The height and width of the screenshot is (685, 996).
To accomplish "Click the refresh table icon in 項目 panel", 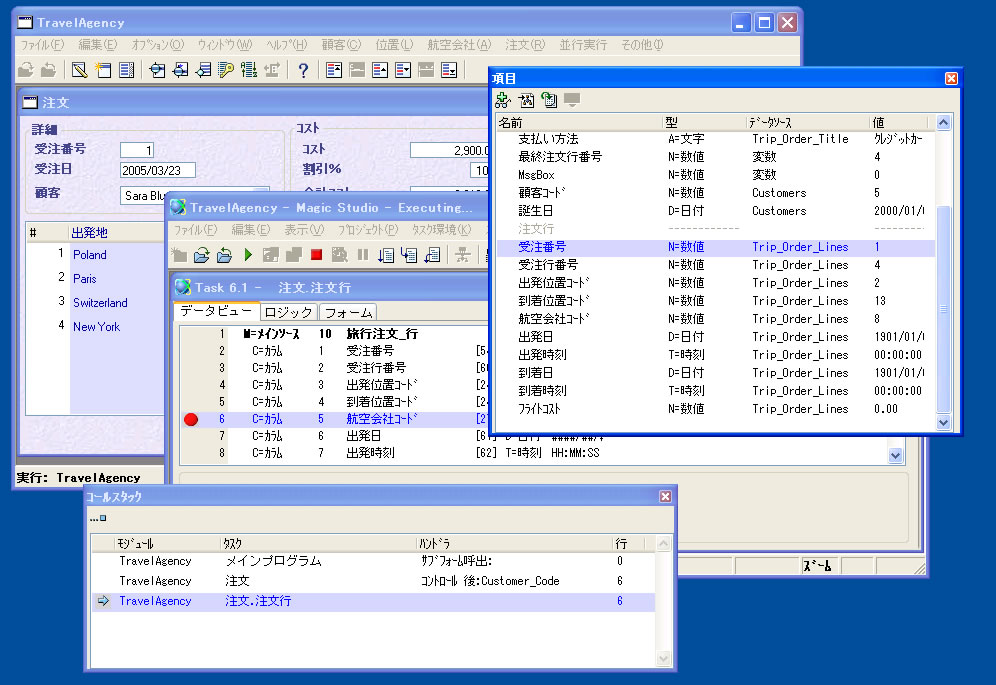I will (549, 100).
